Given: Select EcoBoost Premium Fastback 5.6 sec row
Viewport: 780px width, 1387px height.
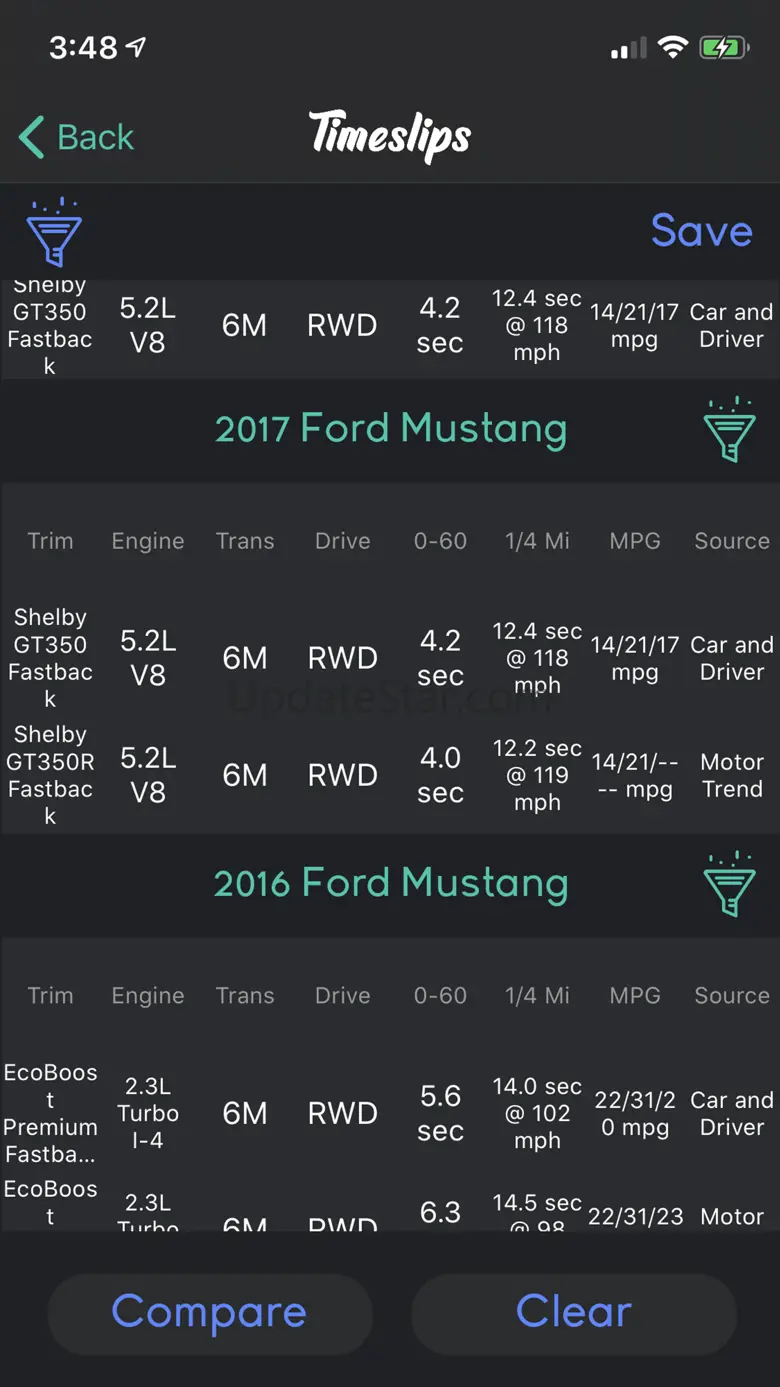Looking at the screenshot, I should (390, 1113).
